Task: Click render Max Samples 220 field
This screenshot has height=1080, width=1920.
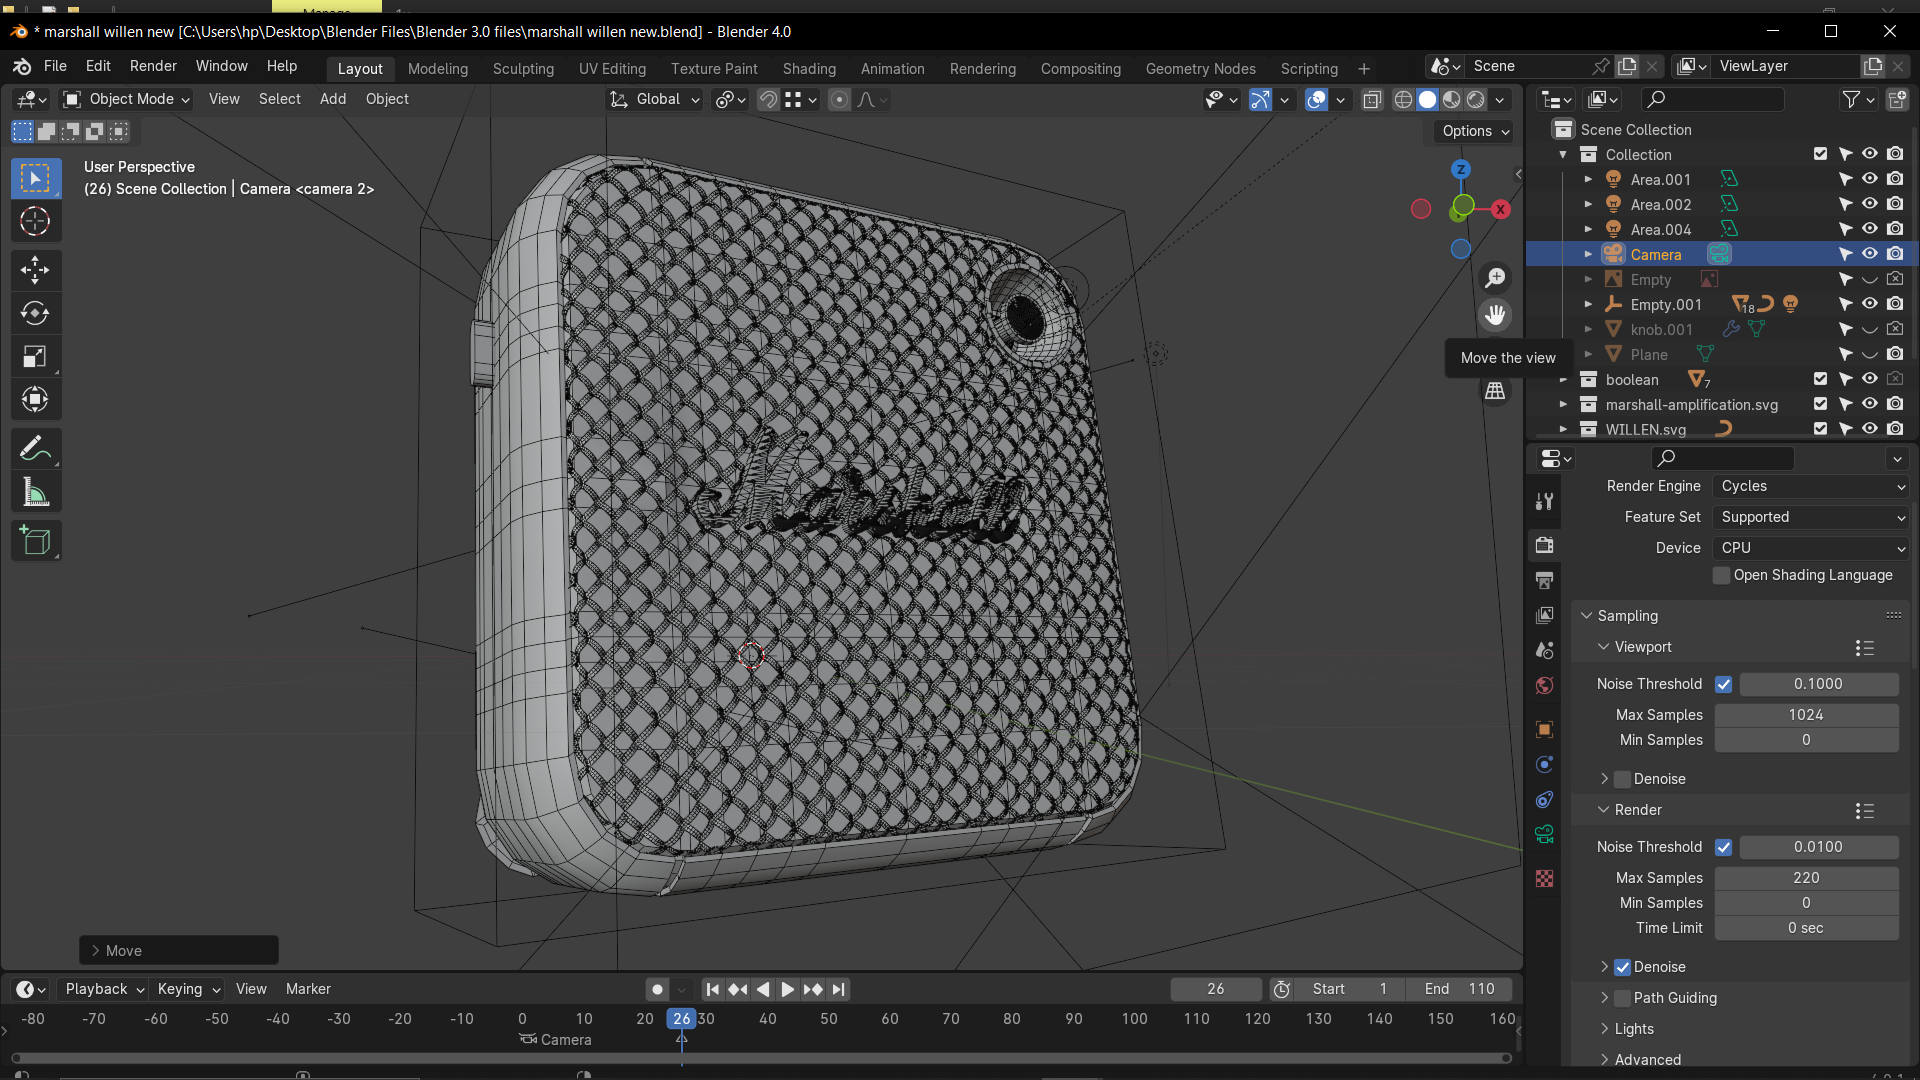Action: pos(1806,878)
